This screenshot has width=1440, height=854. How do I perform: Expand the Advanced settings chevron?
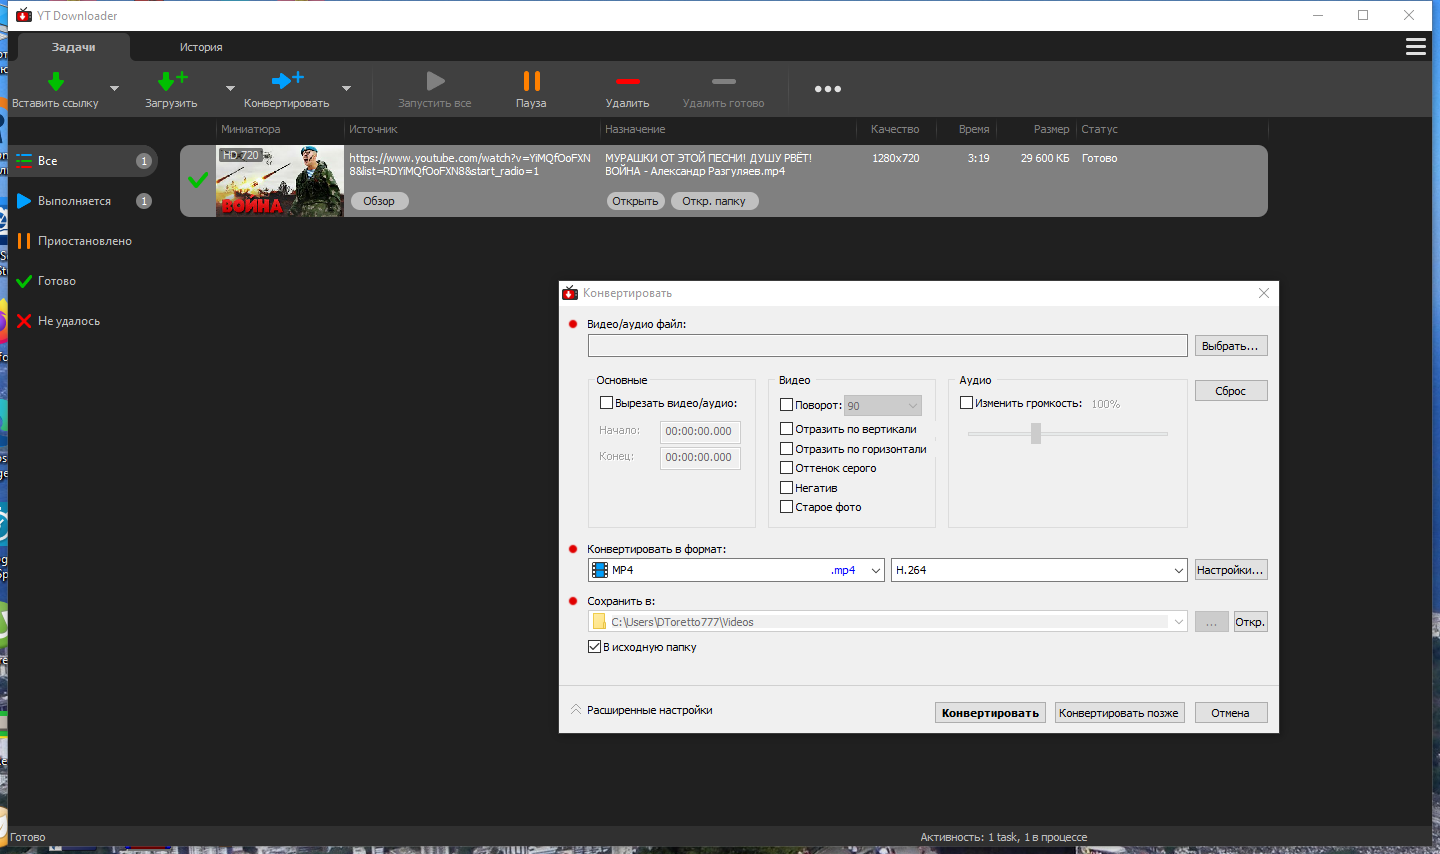pyautogui.click(x=576, y=710)
